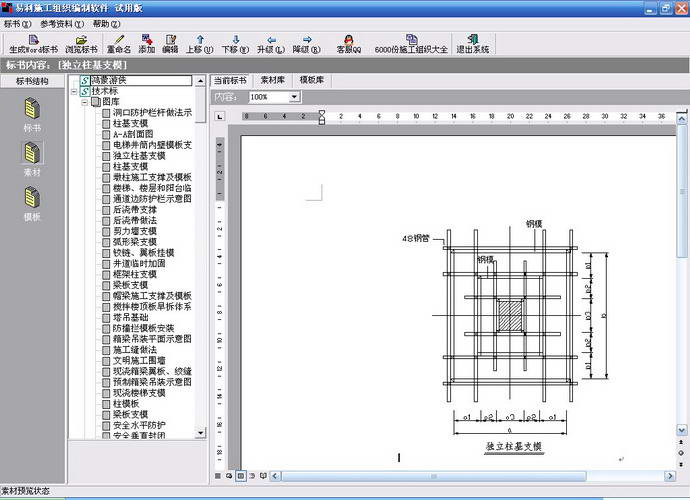Select tree item 后浇带支撑
The height and width of the screenshot is (500, 690).
(x=135, y=210)
